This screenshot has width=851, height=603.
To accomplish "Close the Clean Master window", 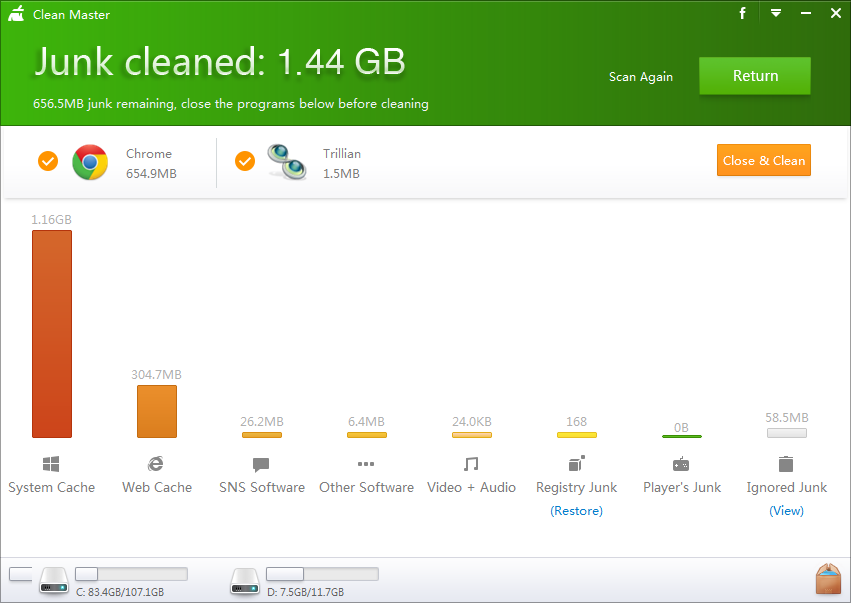I will click(x=836, y=13).
